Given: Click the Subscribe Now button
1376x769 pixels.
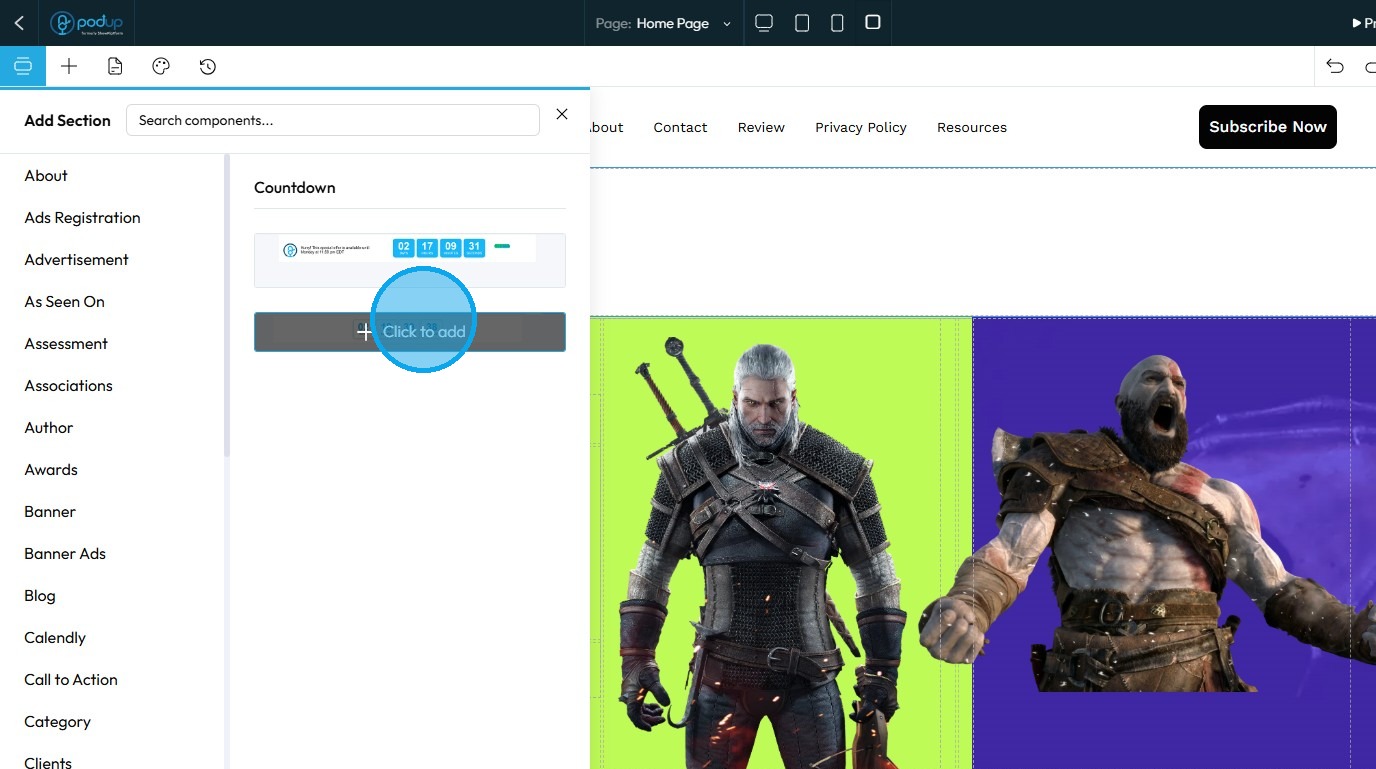Looking at the screenshot, I should [x=1268, y=127].
